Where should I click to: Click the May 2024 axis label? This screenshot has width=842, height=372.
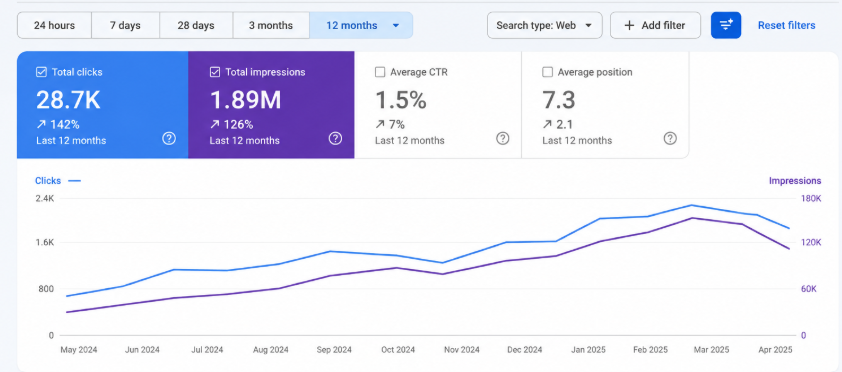79,350
